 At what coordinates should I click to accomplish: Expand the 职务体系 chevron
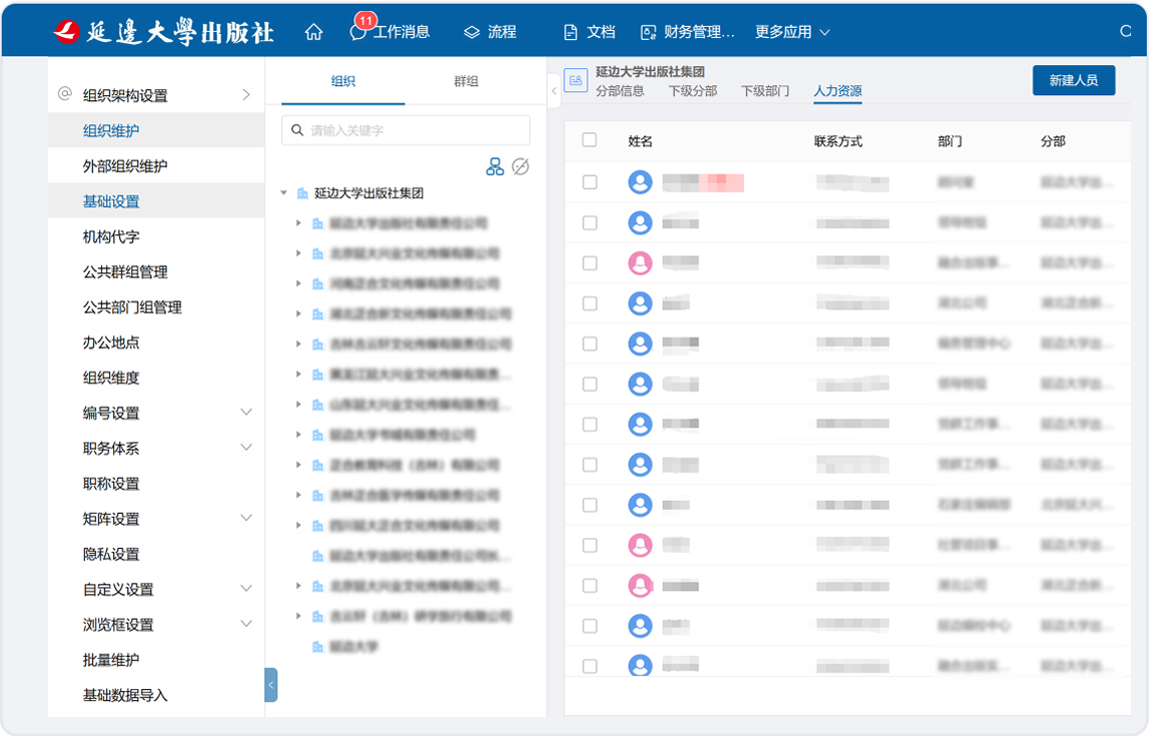coord(247,448)
